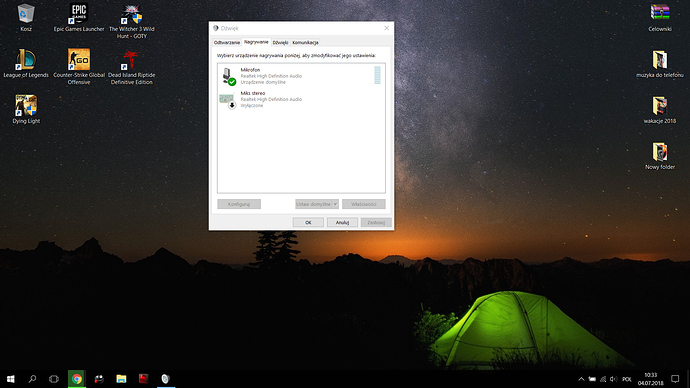Switch to the Dźwięki tab
The width and height of the screenshot is (690, 388).
280,43
